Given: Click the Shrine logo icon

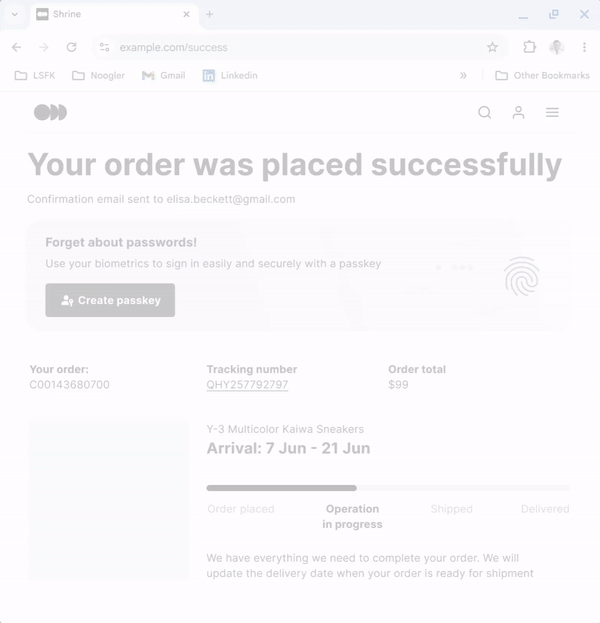Looking at the screenshot, I should click(50, 113).
